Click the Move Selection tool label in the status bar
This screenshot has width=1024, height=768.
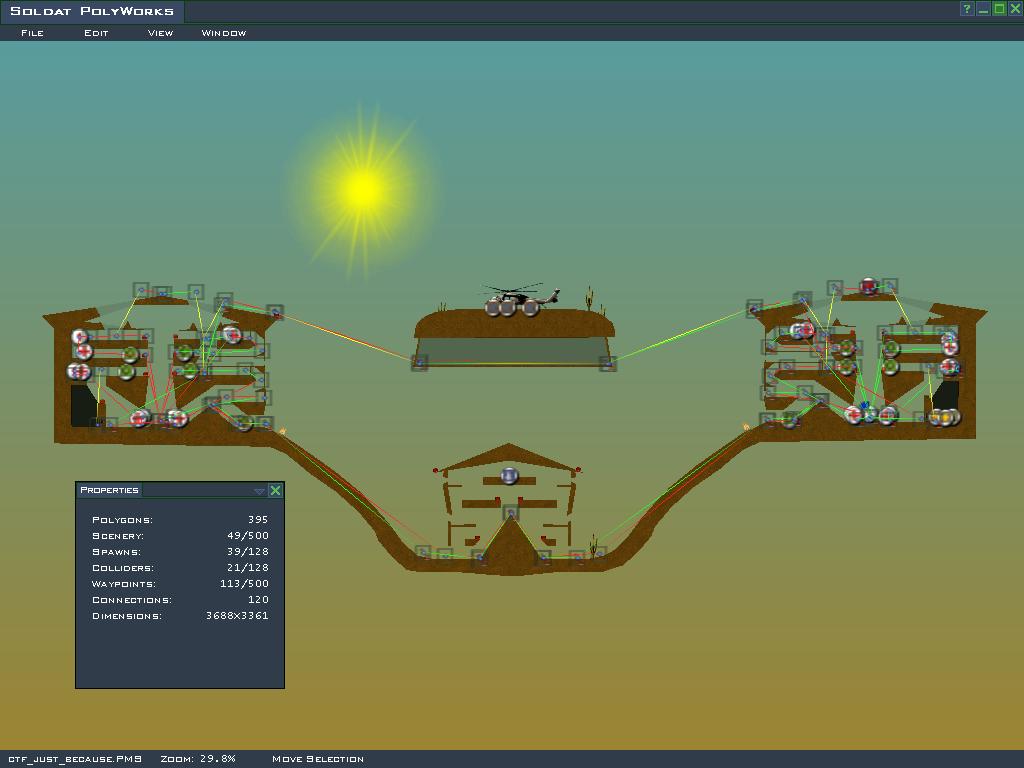(318, 759)
